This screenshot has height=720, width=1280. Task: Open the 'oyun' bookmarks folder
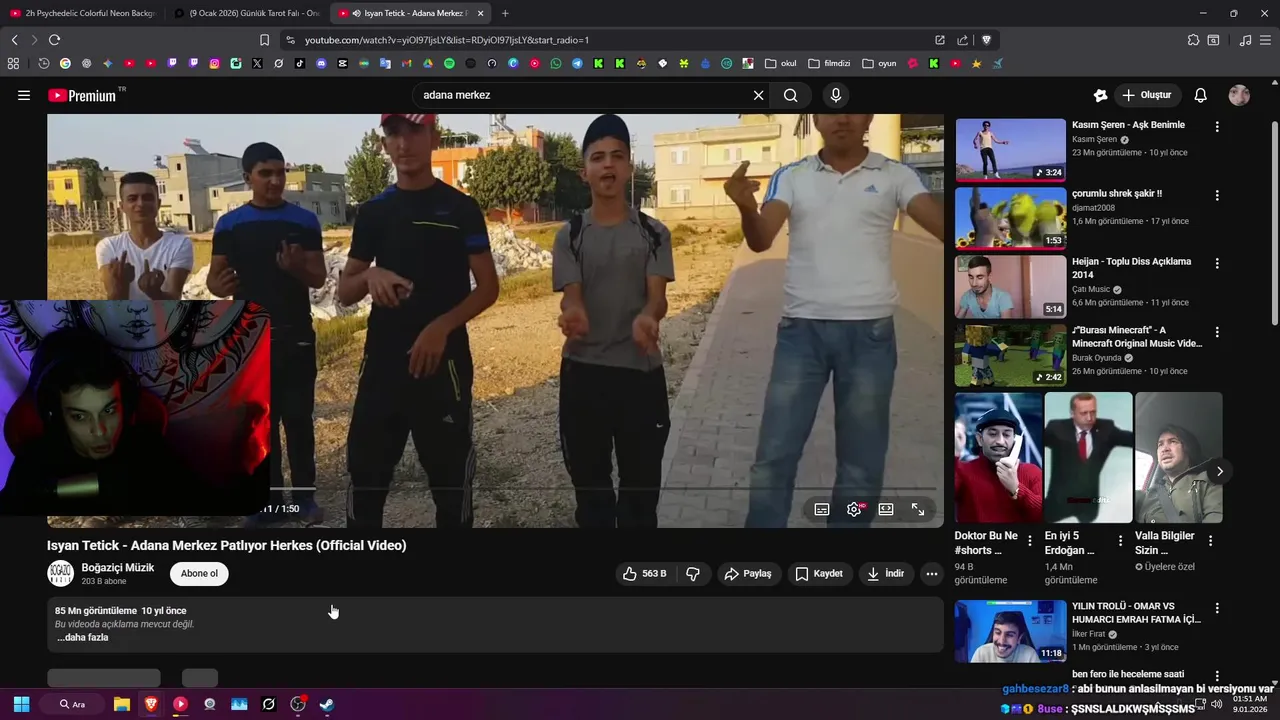coord(879,63)
